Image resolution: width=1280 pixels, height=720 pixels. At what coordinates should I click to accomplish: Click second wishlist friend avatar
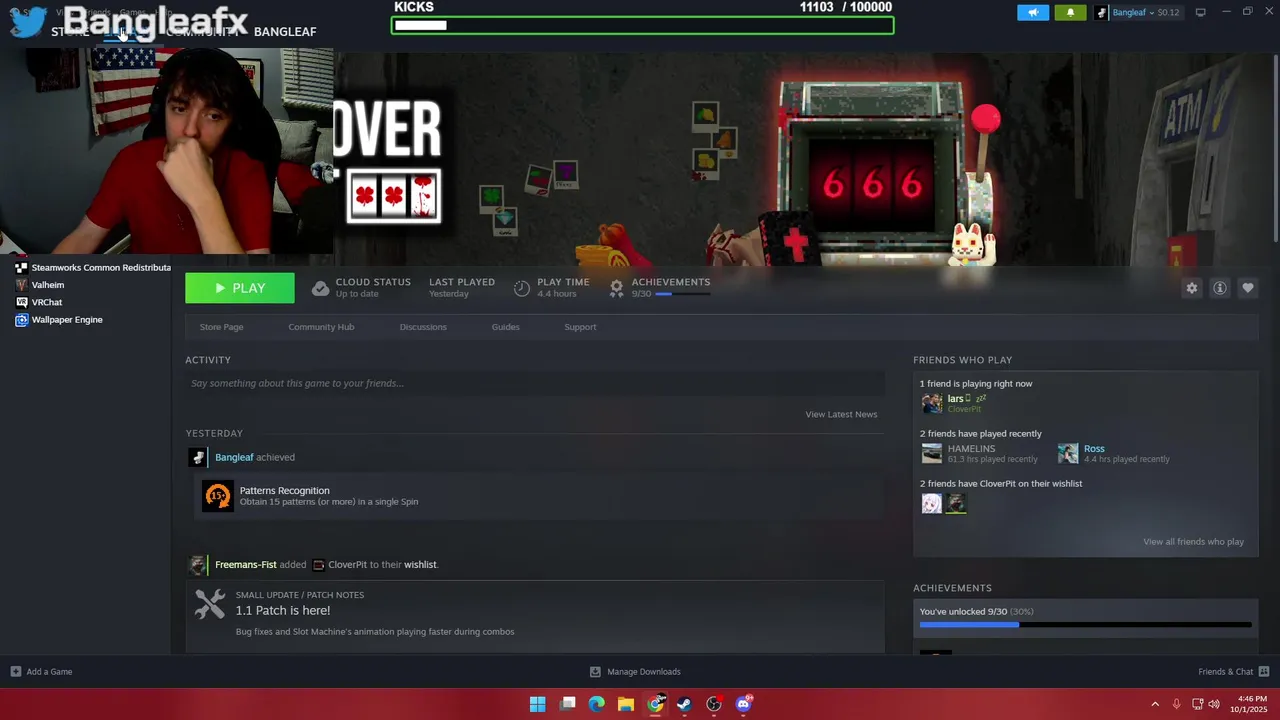(x=956, y=503)
